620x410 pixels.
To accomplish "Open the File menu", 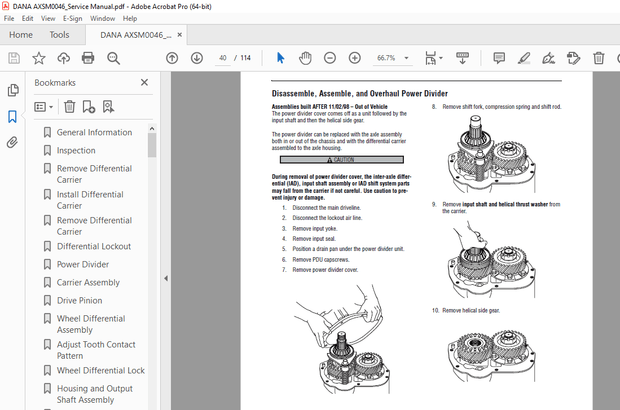I will [9, 19].
